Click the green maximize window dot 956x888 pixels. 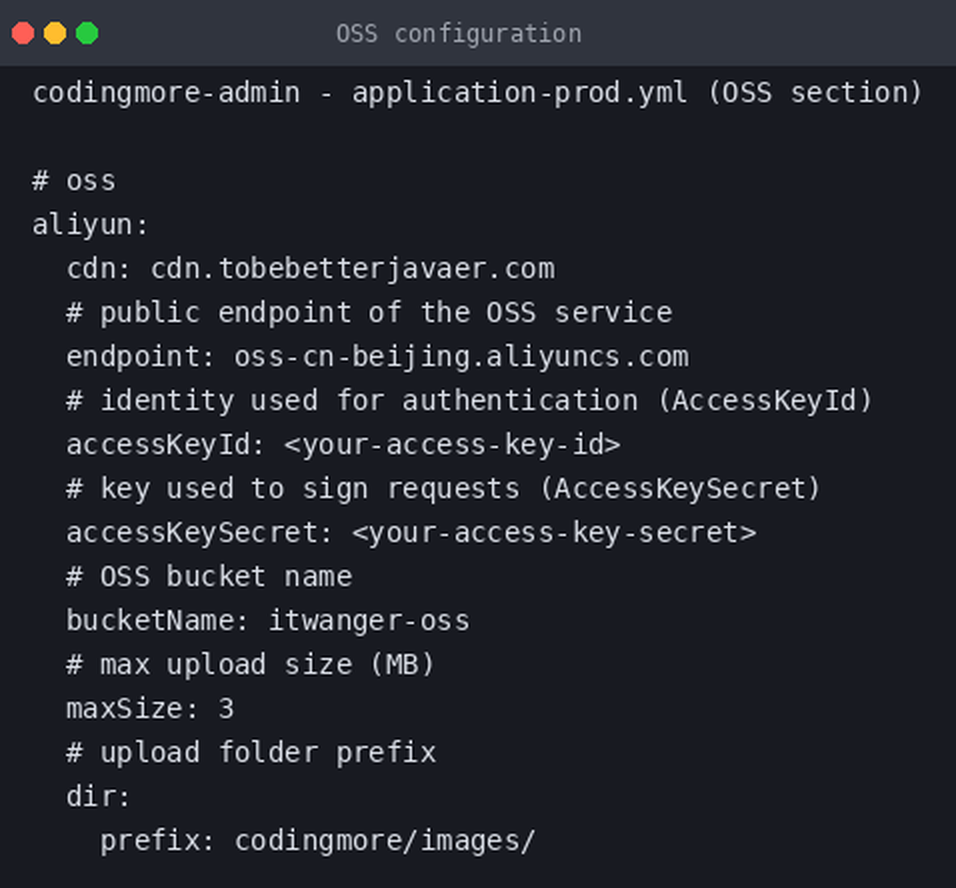point(87,33)
